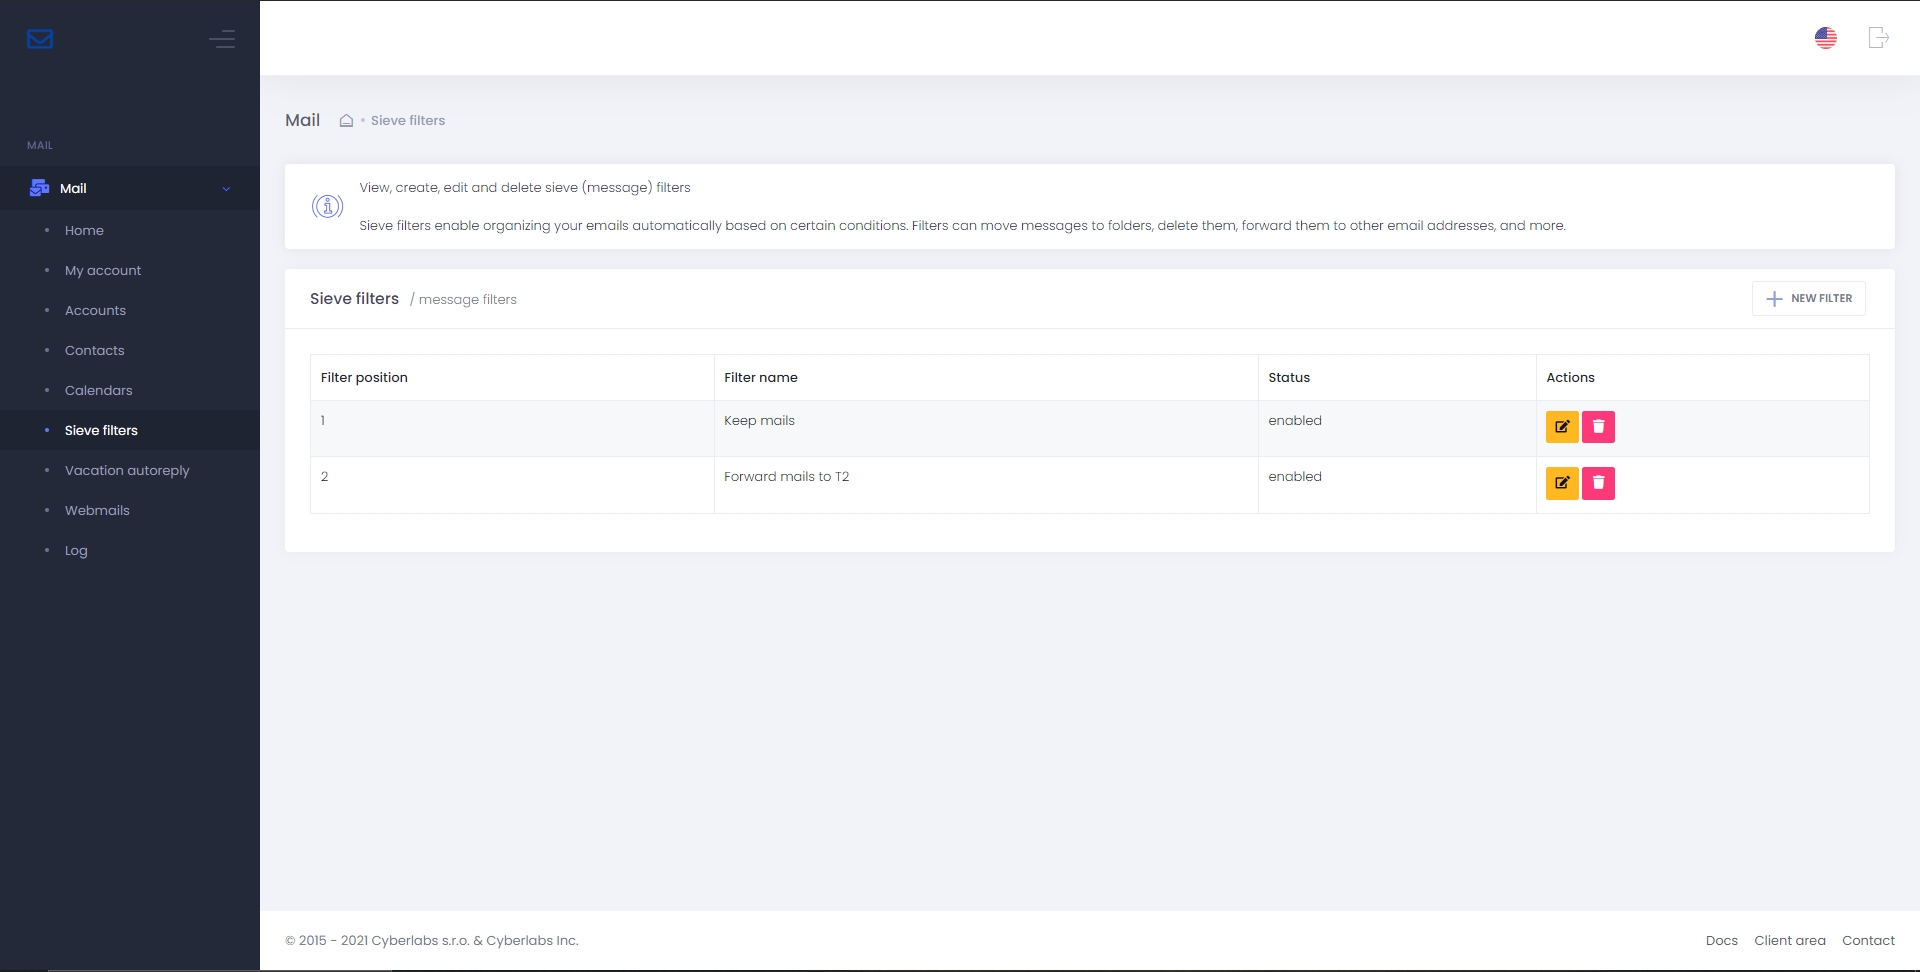Follow the Client area footer link
Viewport: 1920px width, 972px height.
(1789, 941)
